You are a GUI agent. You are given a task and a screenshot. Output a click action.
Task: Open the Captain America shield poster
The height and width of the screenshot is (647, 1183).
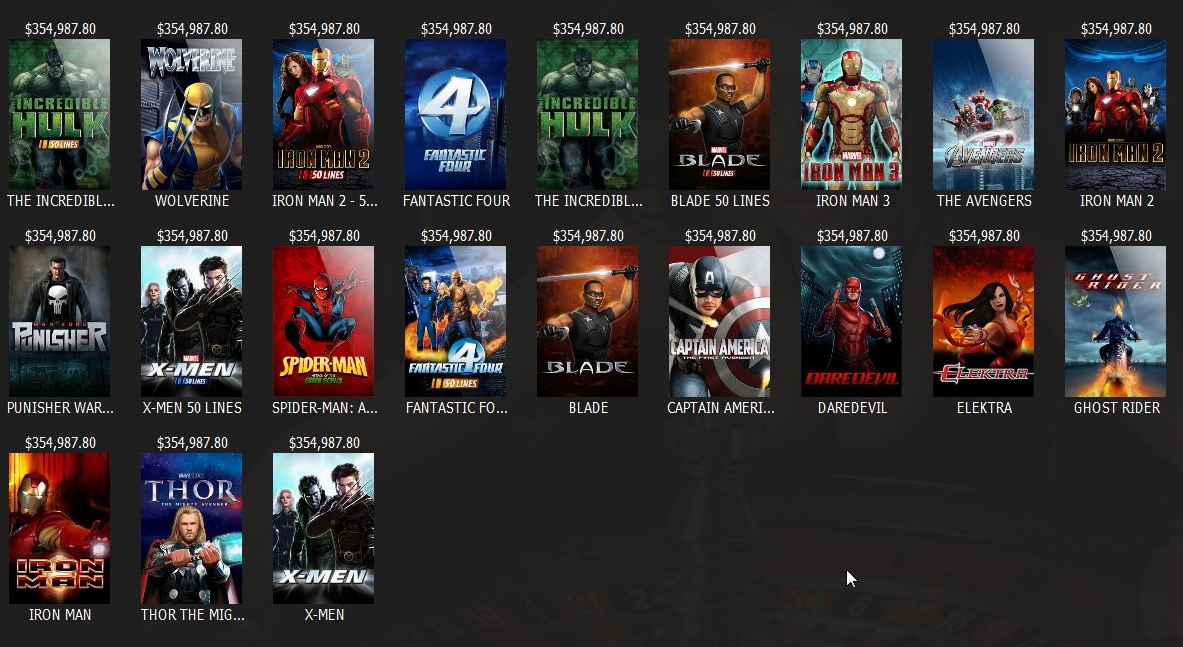(720, 321)
